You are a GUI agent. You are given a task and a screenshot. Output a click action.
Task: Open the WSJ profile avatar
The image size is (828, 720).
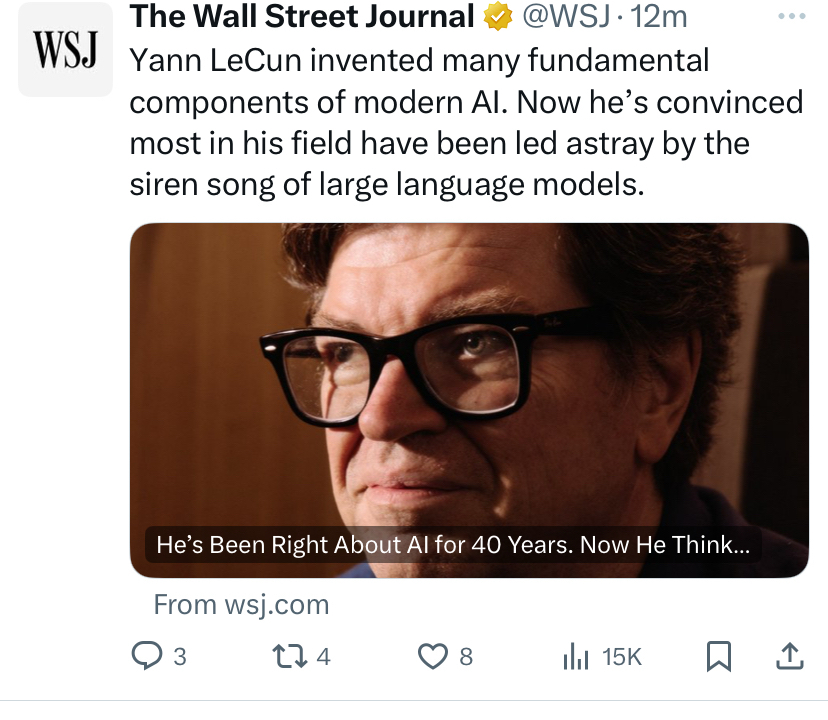[x=66, y=51]
